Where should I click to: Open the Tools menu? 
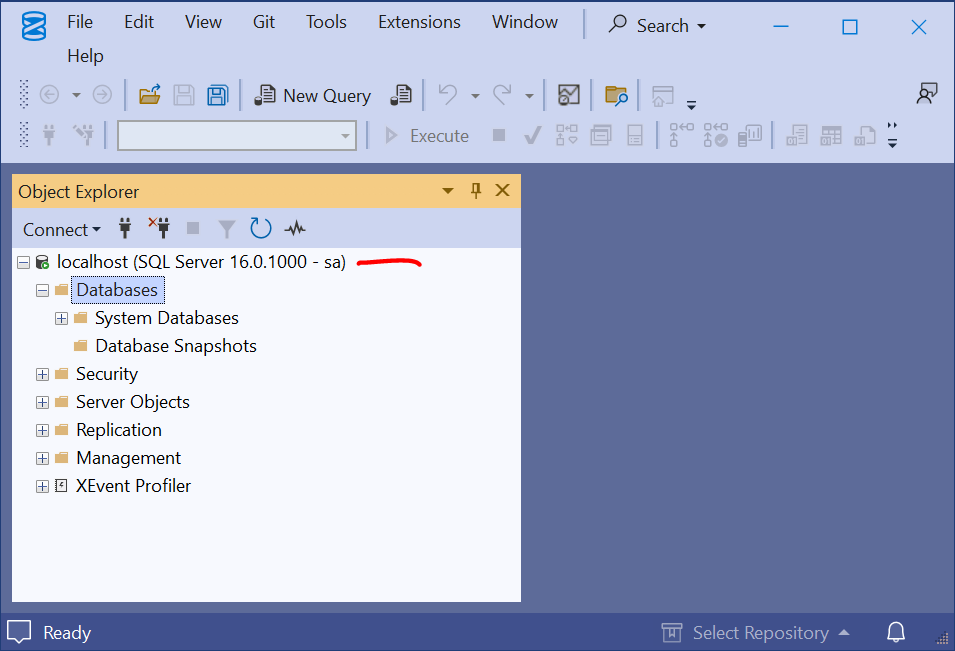tap(326, 22)
